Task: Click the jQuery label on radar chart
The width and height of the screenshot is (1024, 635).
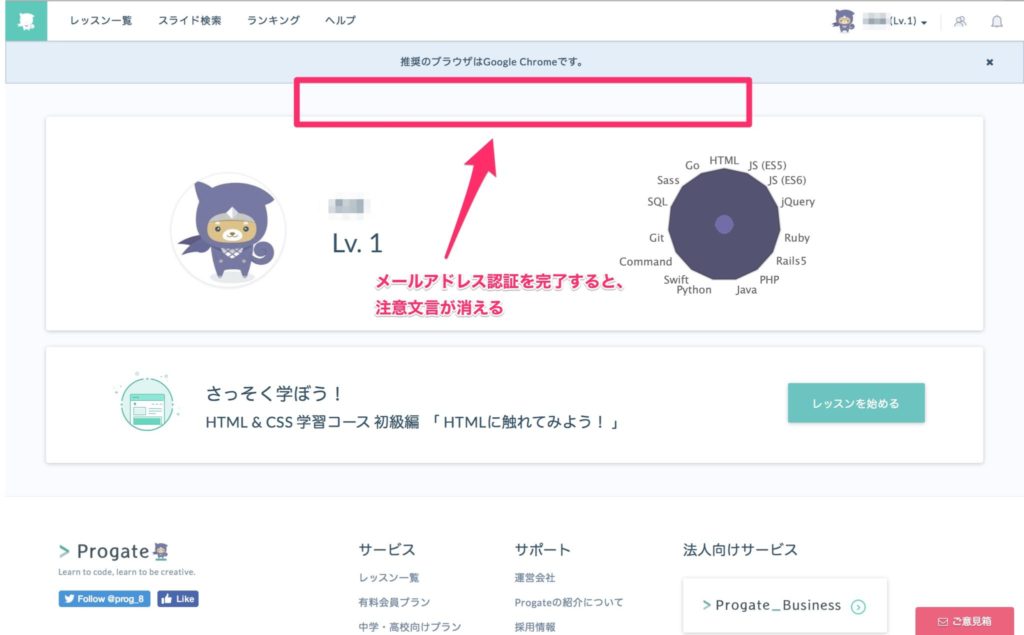Action: 798,202
